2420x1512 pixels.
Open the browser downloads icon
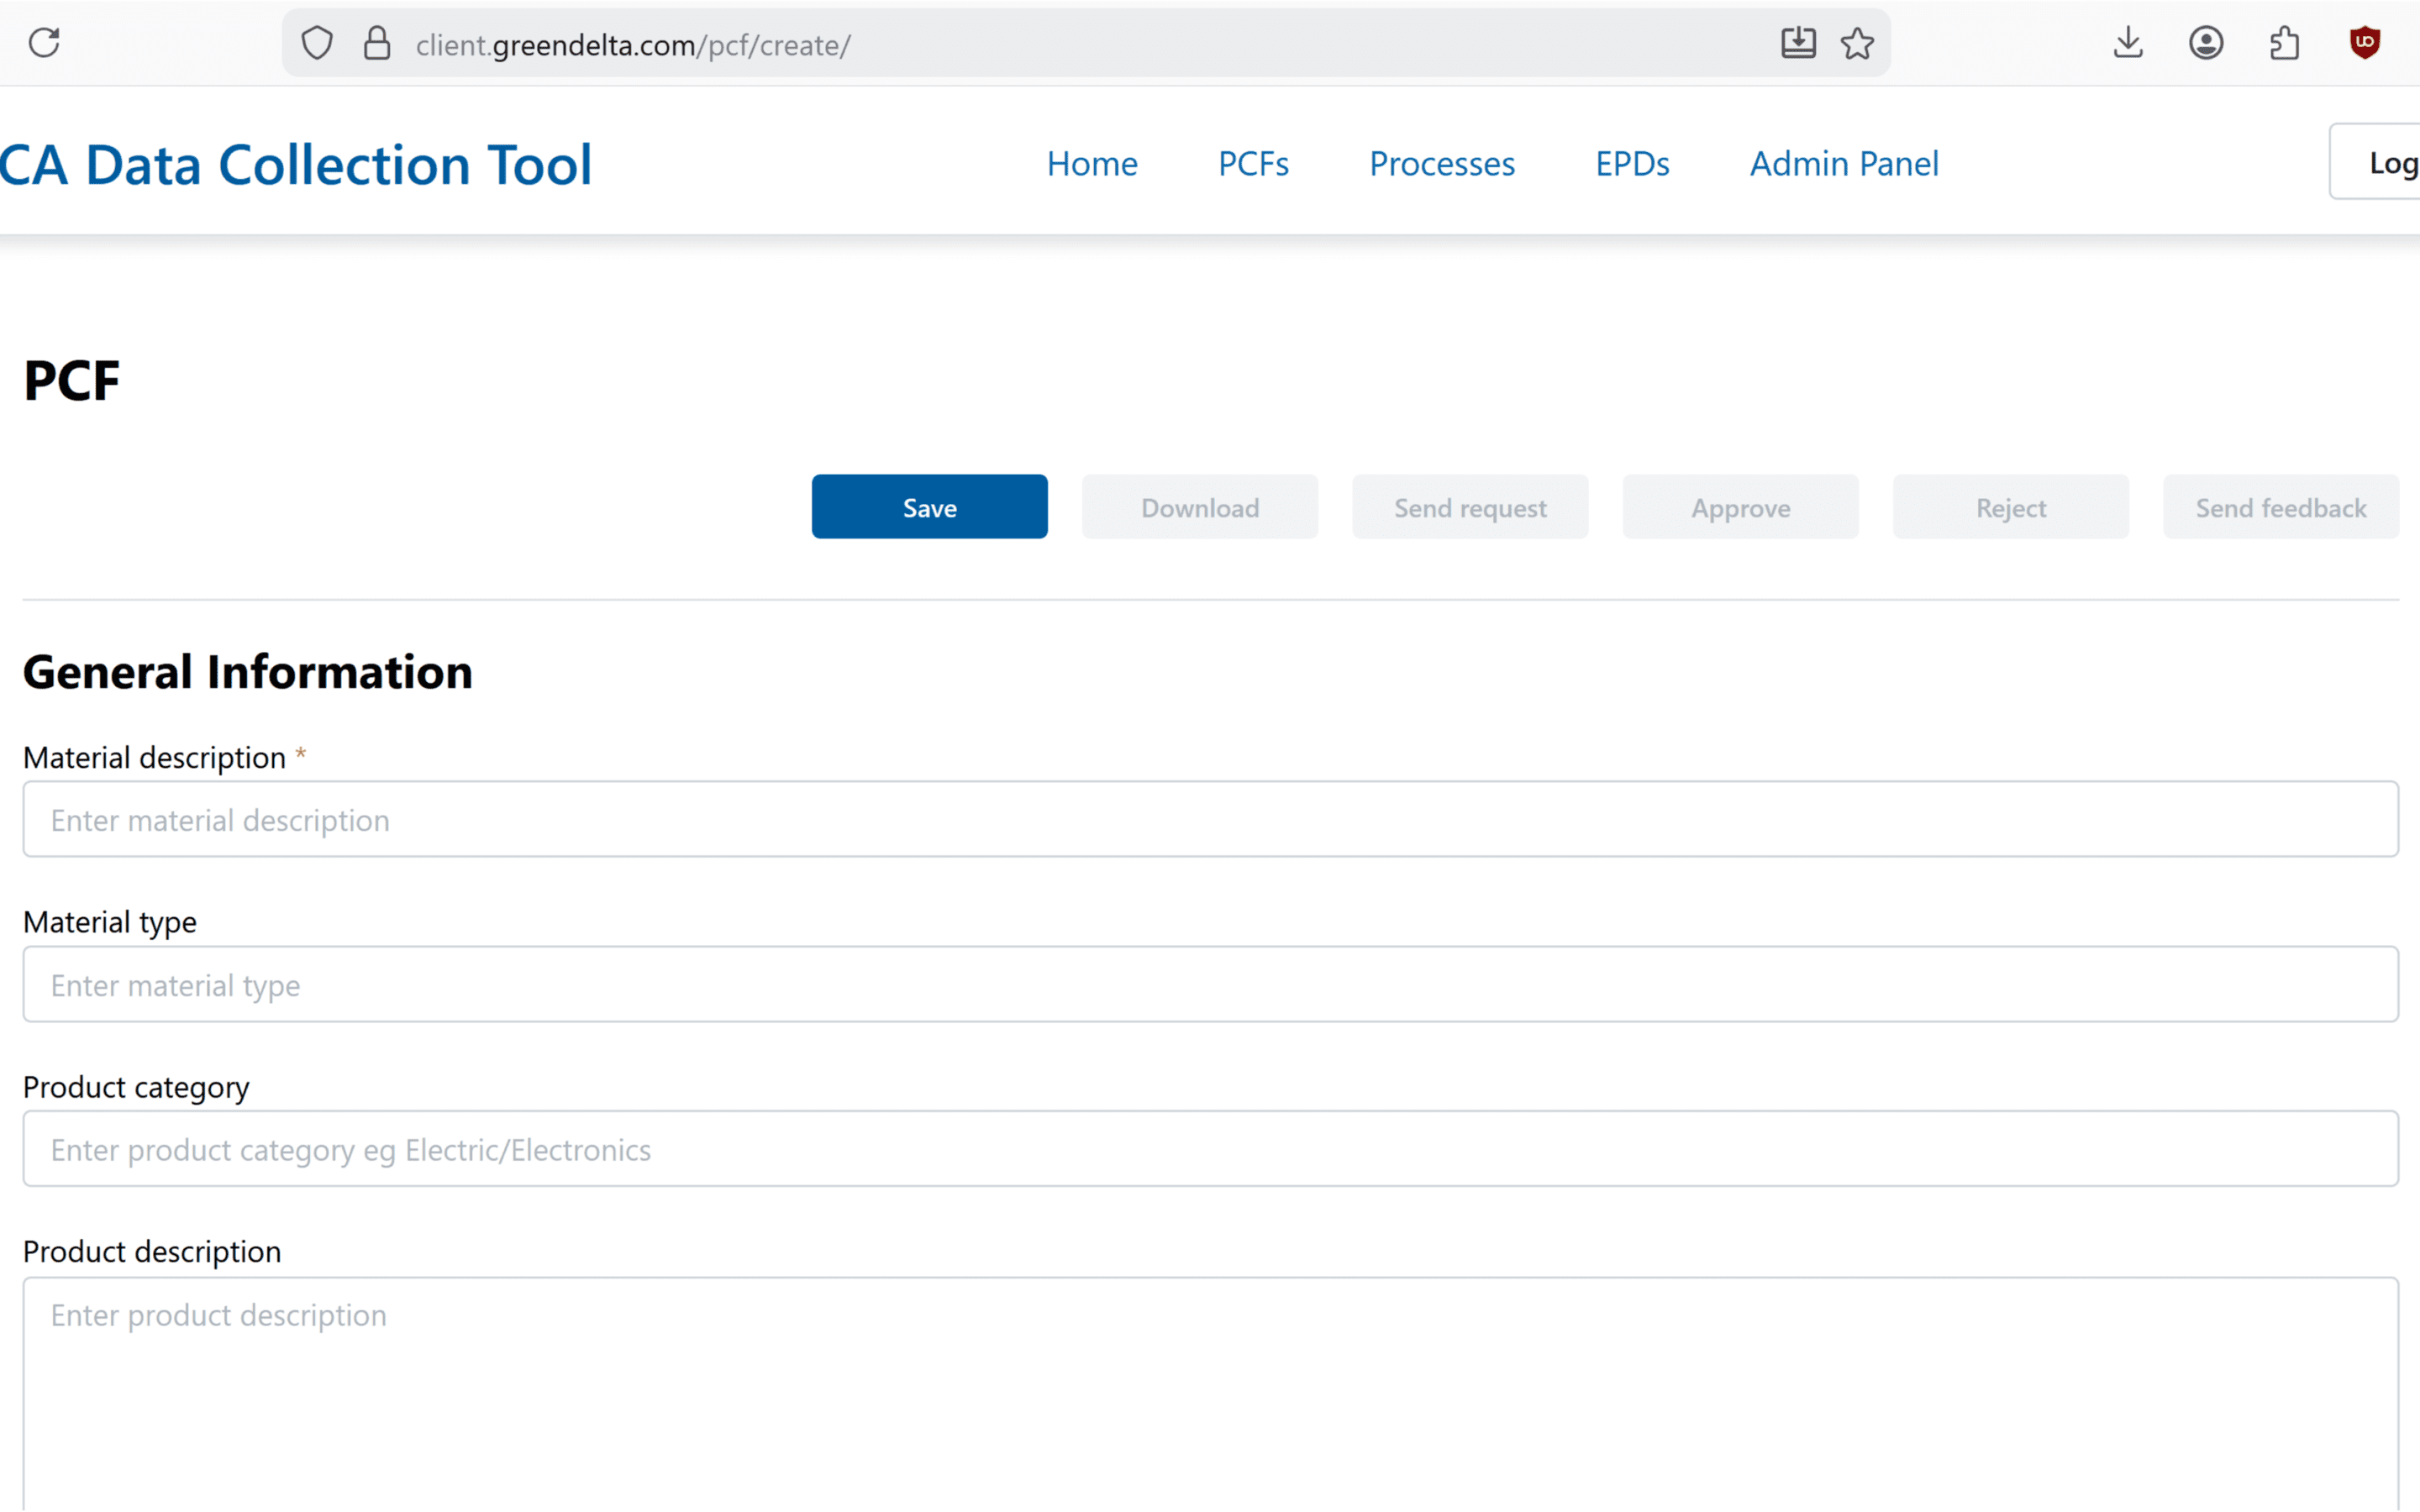(x=2128, y=43)
